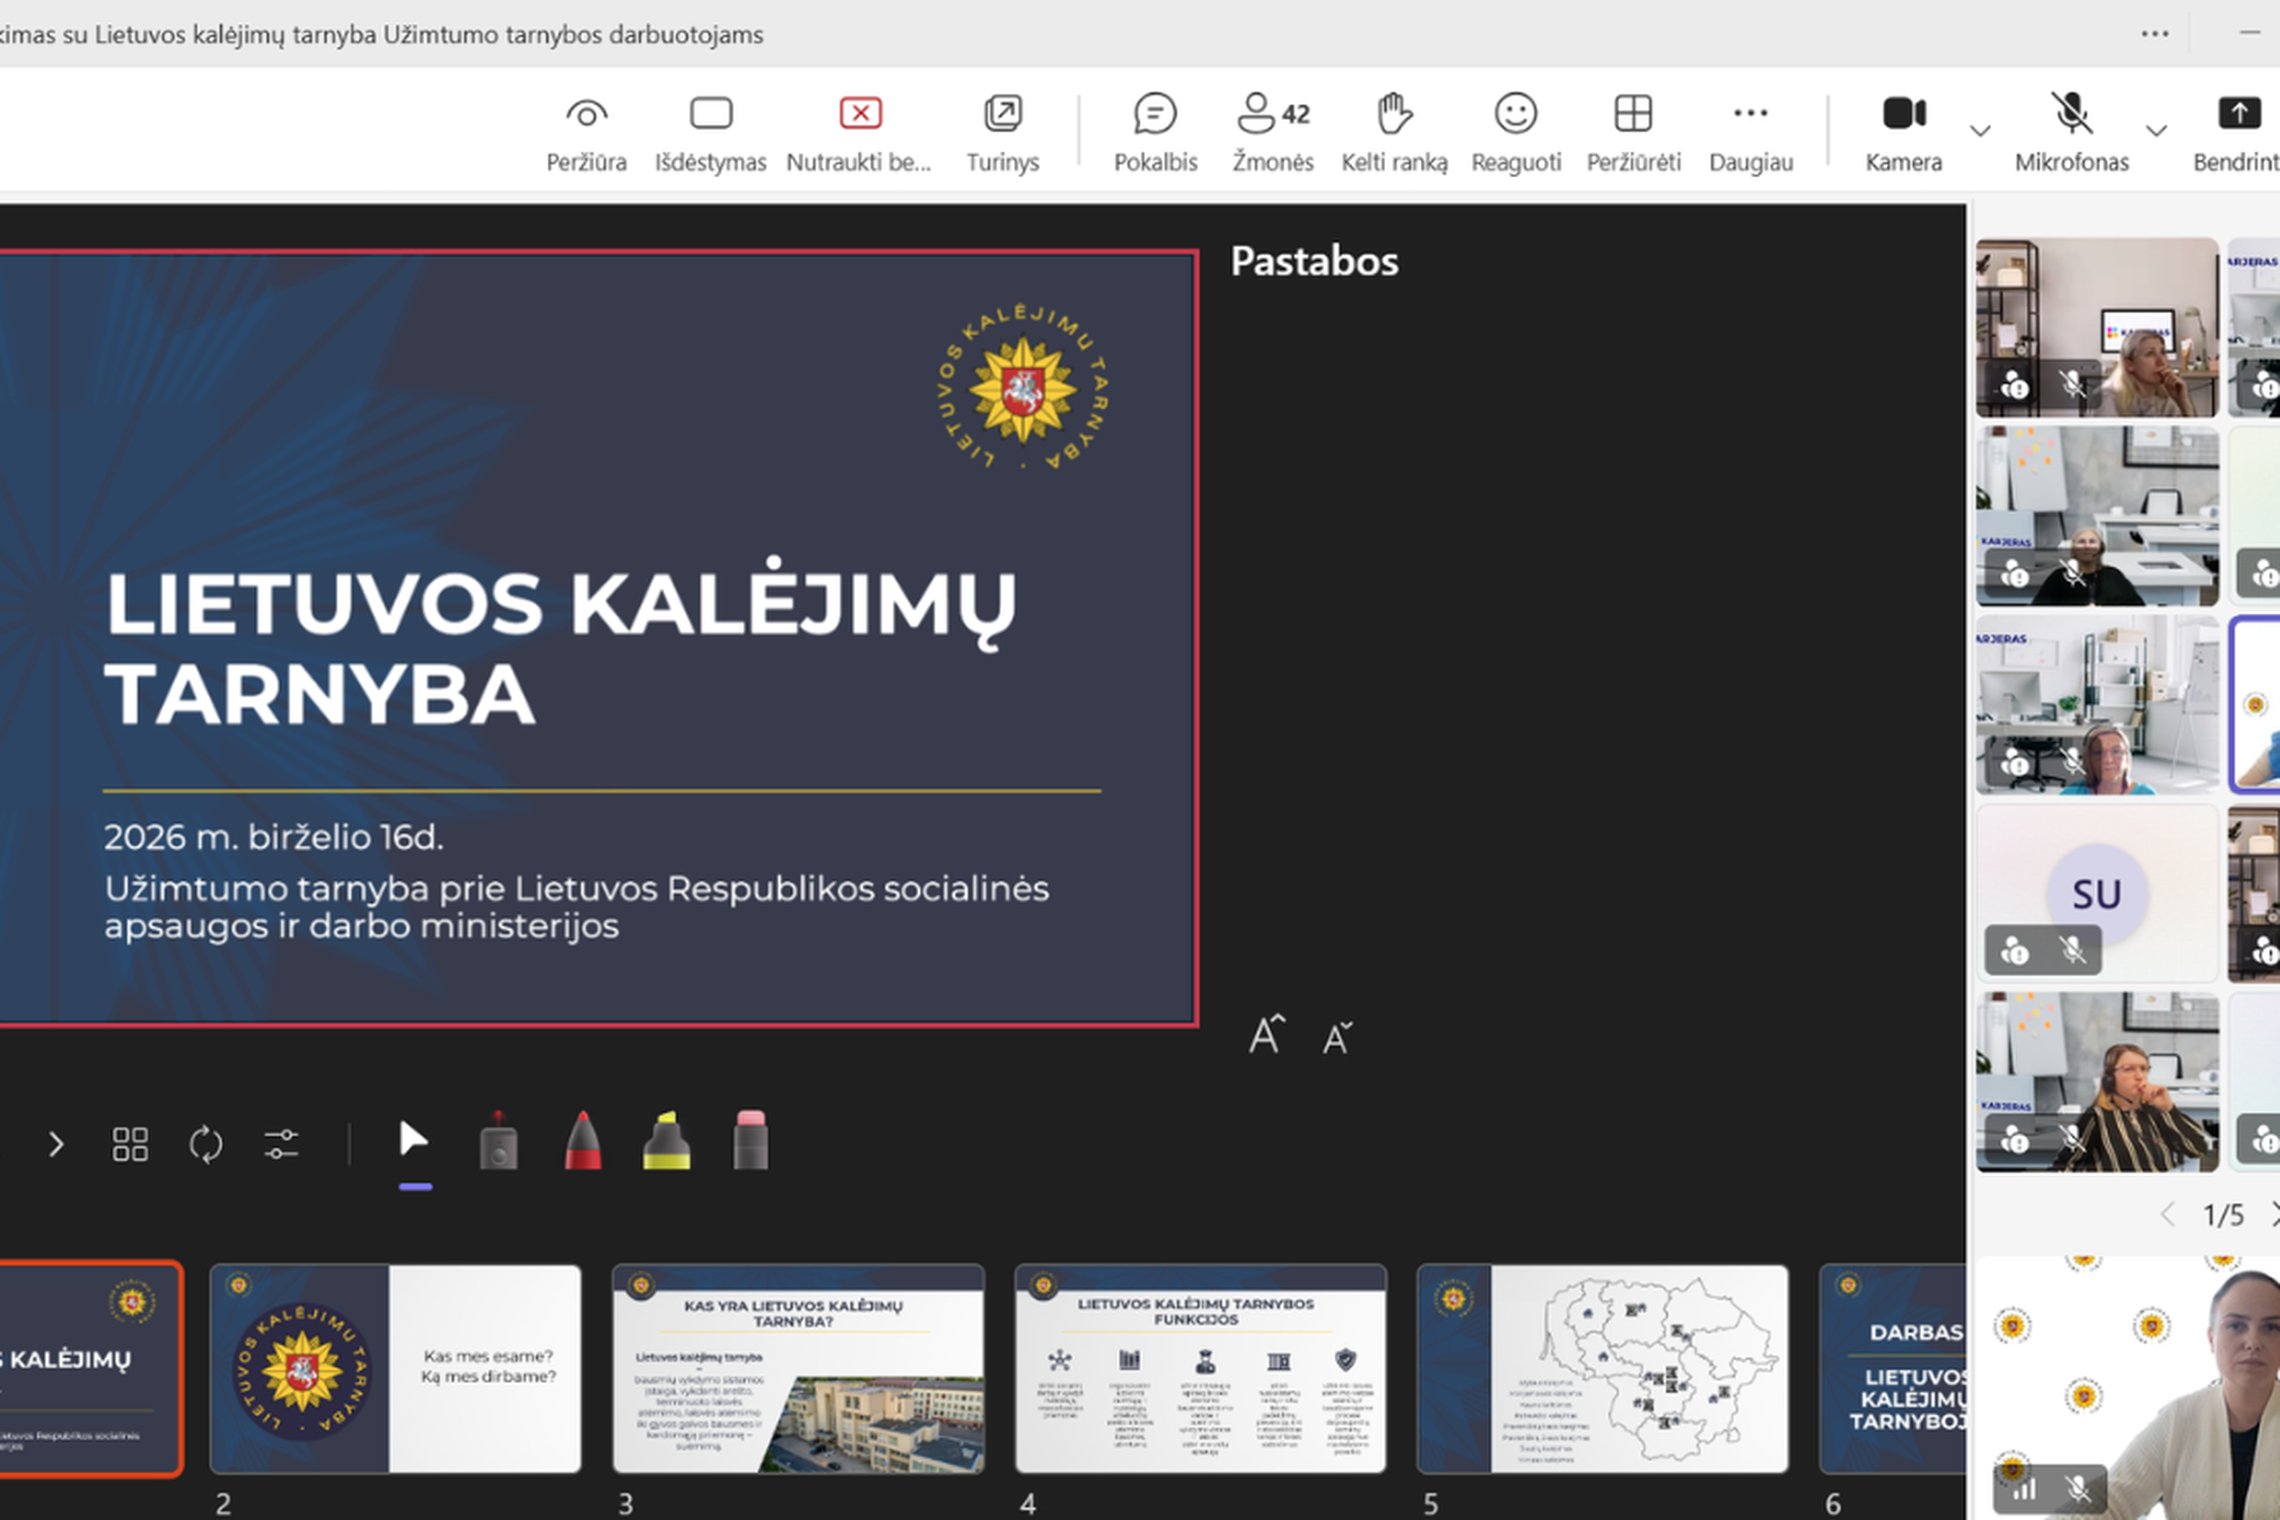Select participant video with striped blouse
The width and height of the screenshot is (2280, 1520).
coord(2097,1082)
